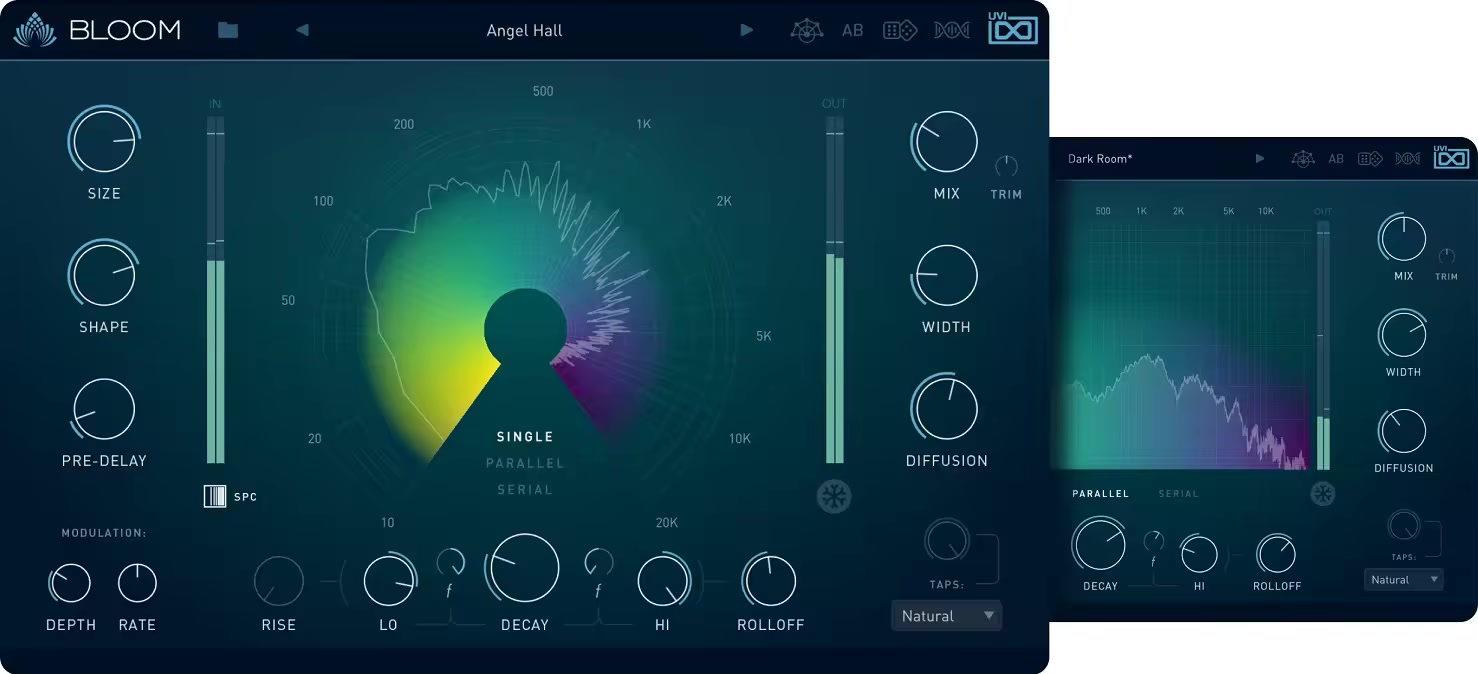Go to next preset after Angel Hall
1478x674 pixels.
[746, 30]
